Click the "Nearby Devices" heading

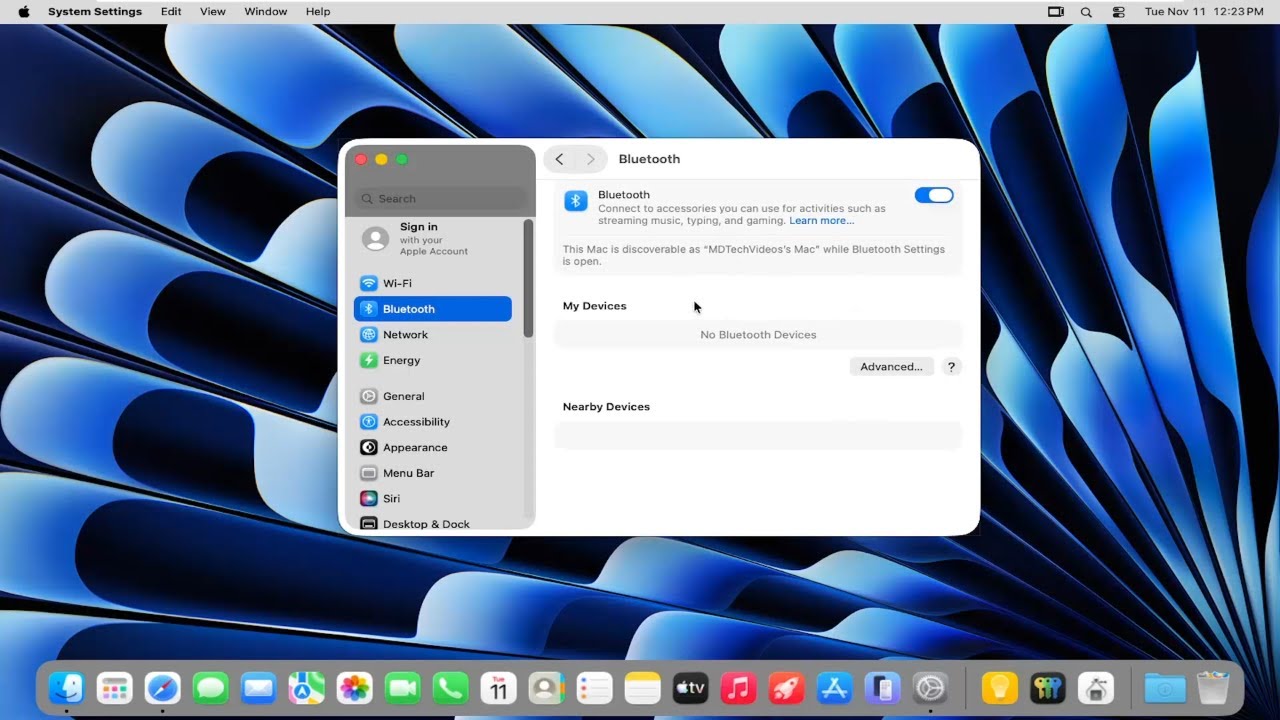(606, 407)
